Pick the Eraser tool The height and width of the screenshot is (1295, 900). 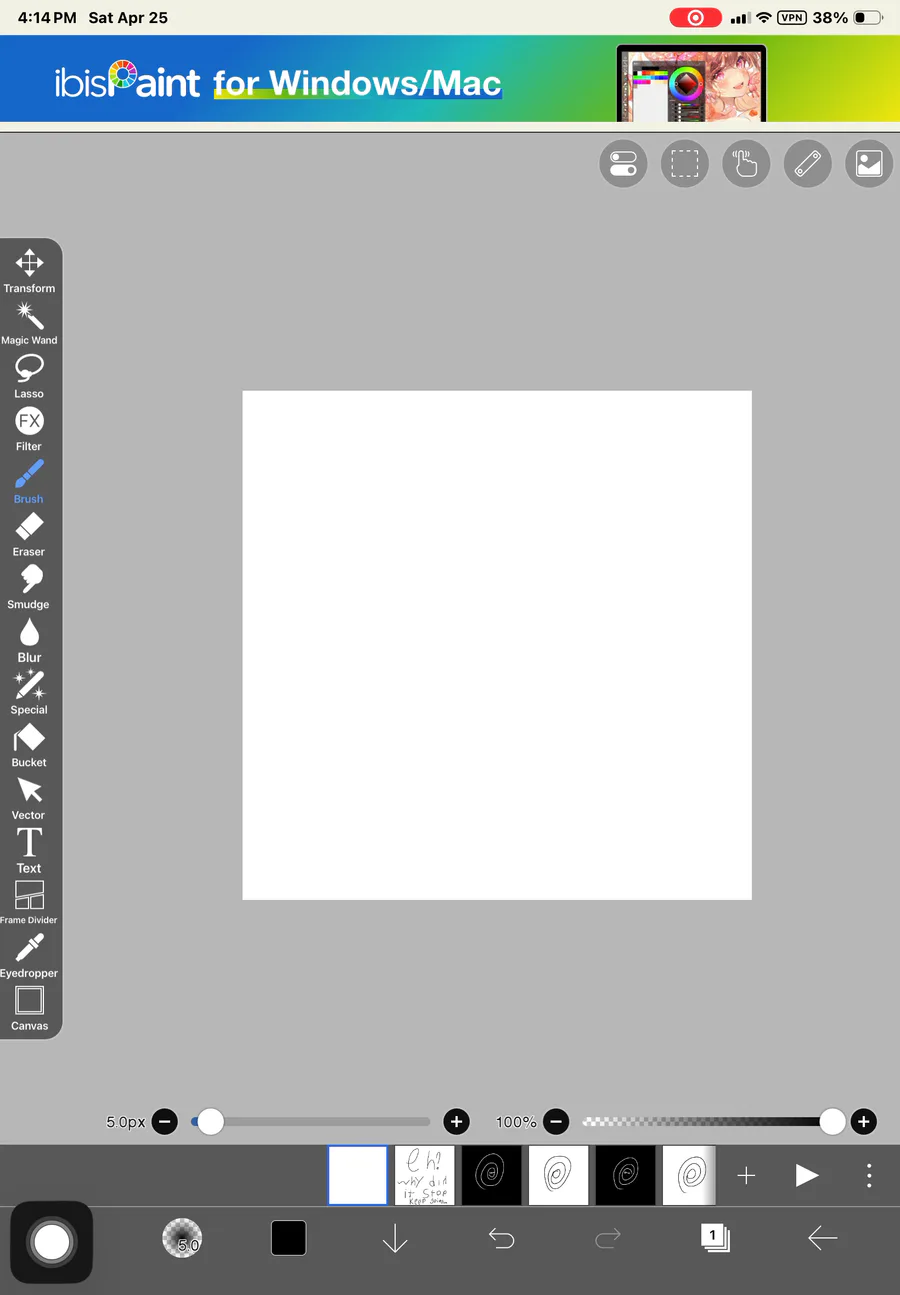pos(29,535)
